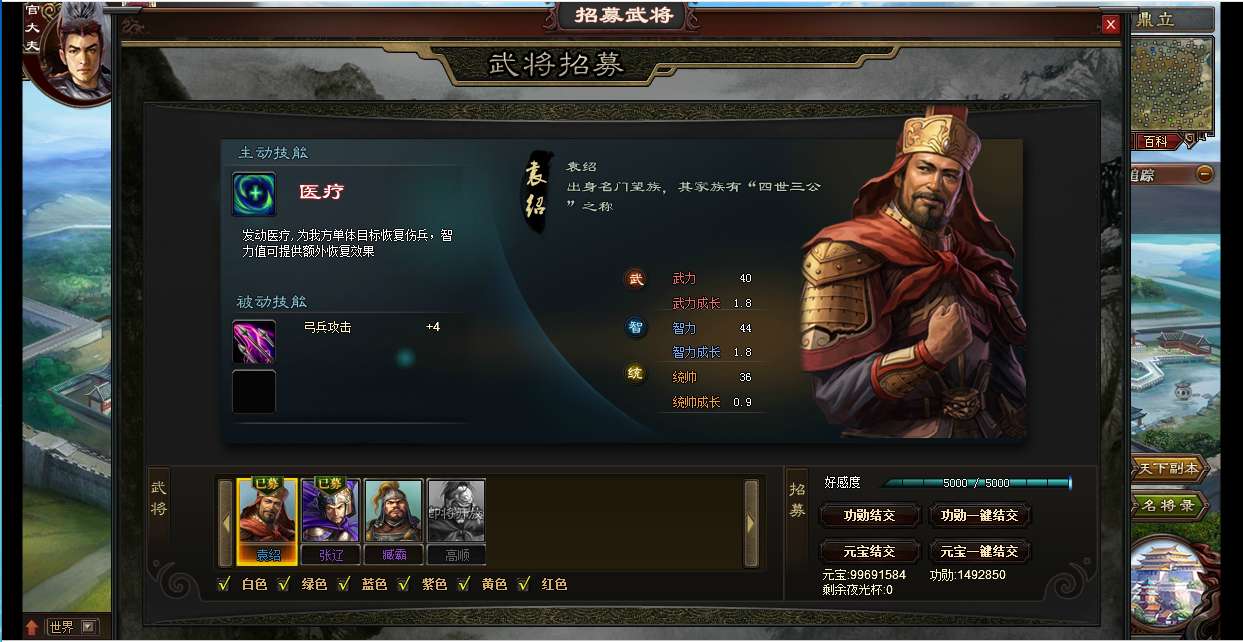Uncheck the 白色 quality filter
This screenshot has height=642, width=1243.
point(224,584)
